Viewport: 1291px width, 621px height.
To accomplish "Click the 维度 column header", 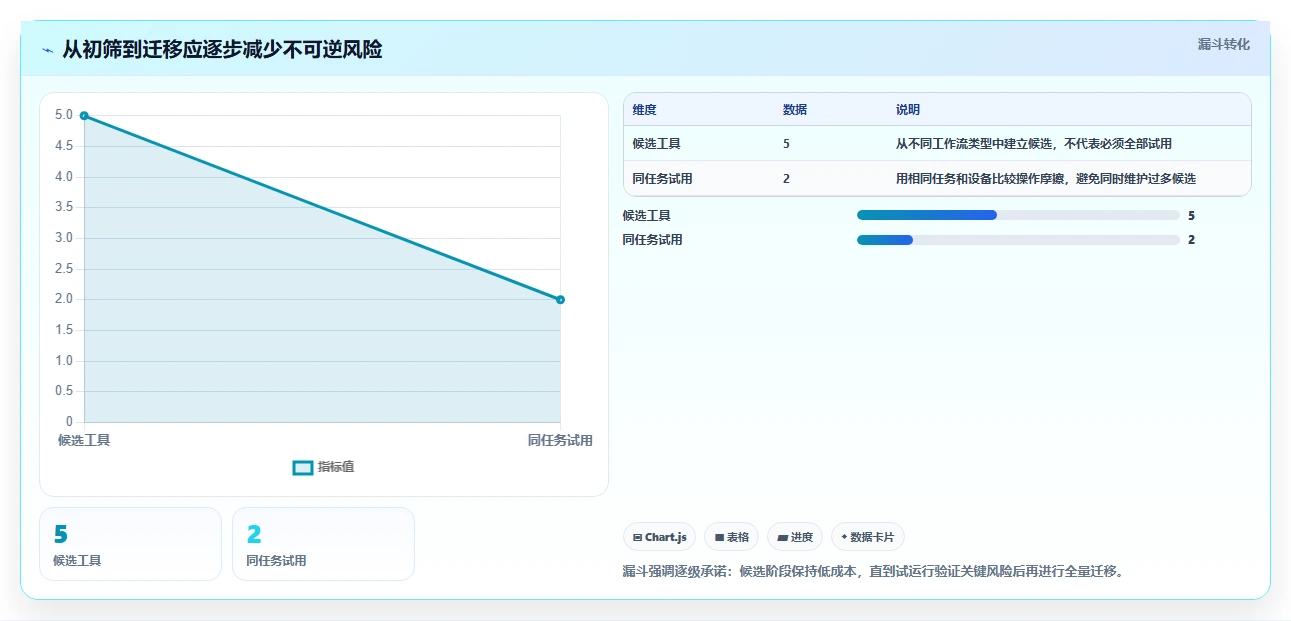I will [x=645, y=110].
